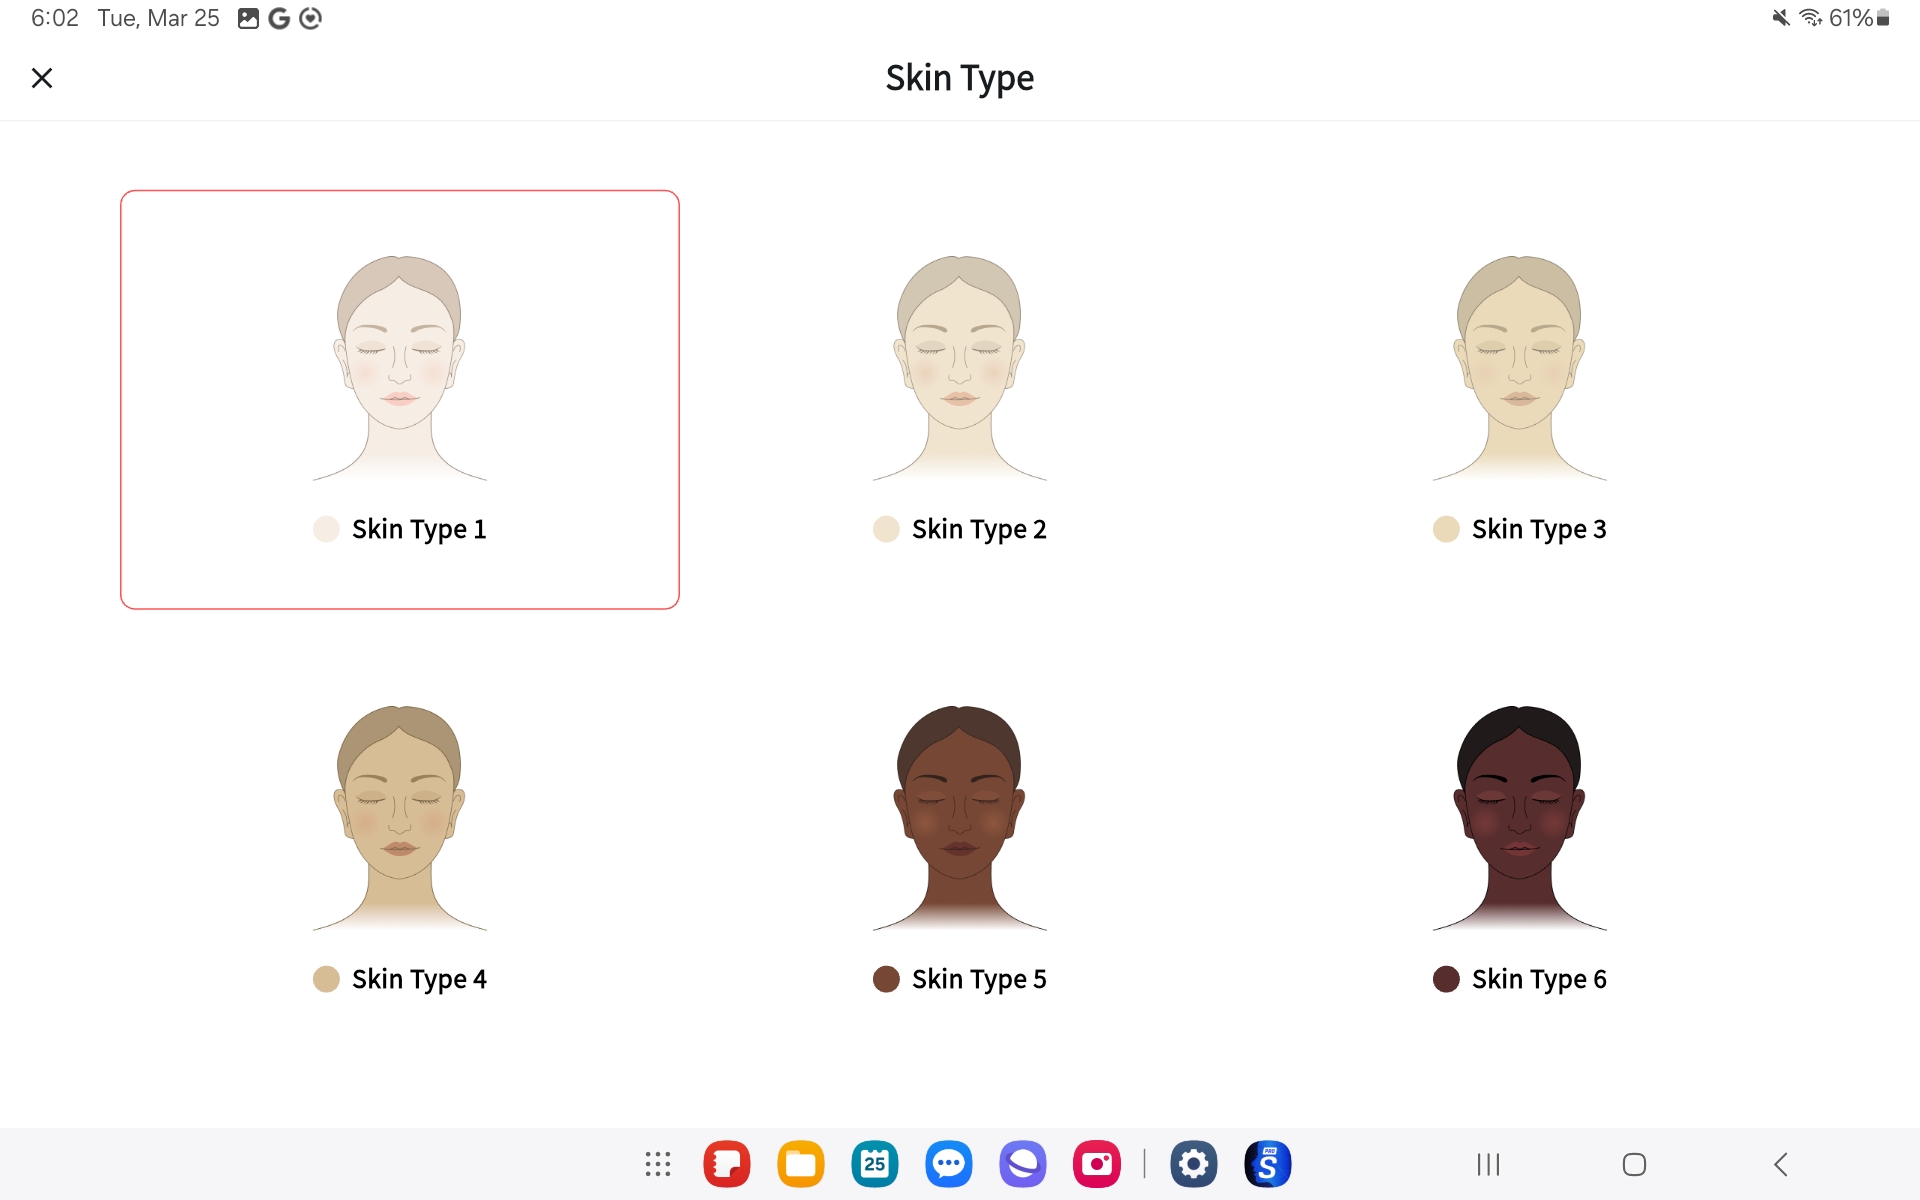Screen dimensions: 1920x1200
Task: Open the red notes app in the taskbar
Action: (x=727, y=1164)
